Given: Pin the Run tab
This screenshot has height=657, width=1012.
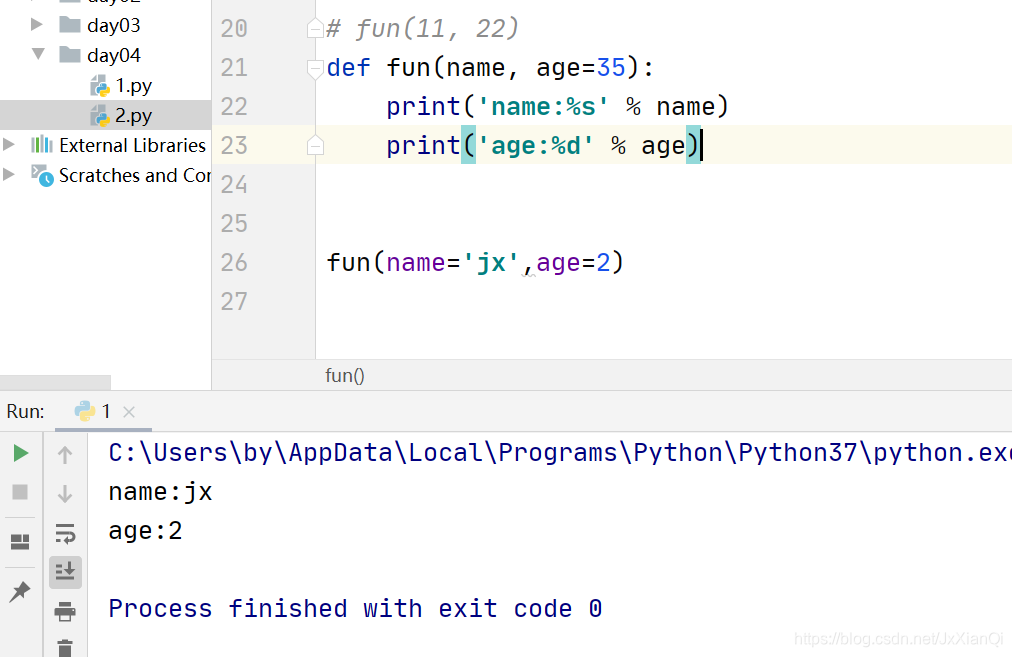Looking at the screenshot, I should 20,591.
